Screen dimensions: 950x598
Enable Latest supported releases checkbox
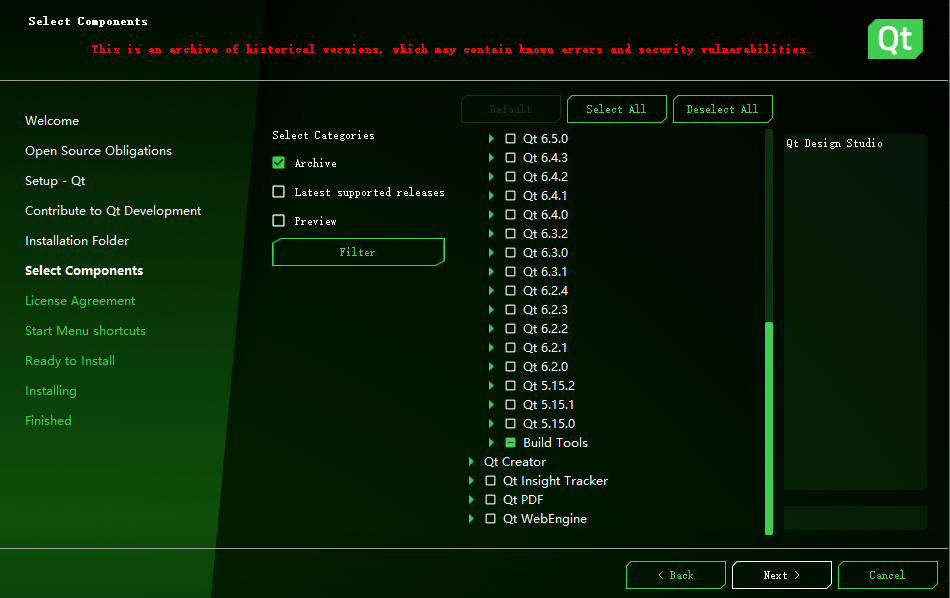tap(279, 191)
